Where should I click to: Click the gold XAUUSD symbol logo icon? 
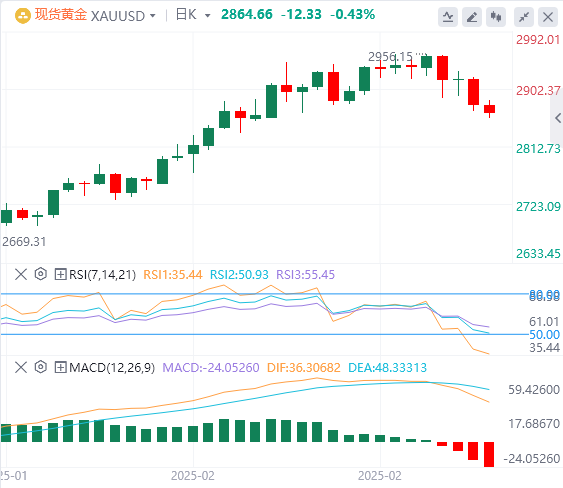(23, 16)
